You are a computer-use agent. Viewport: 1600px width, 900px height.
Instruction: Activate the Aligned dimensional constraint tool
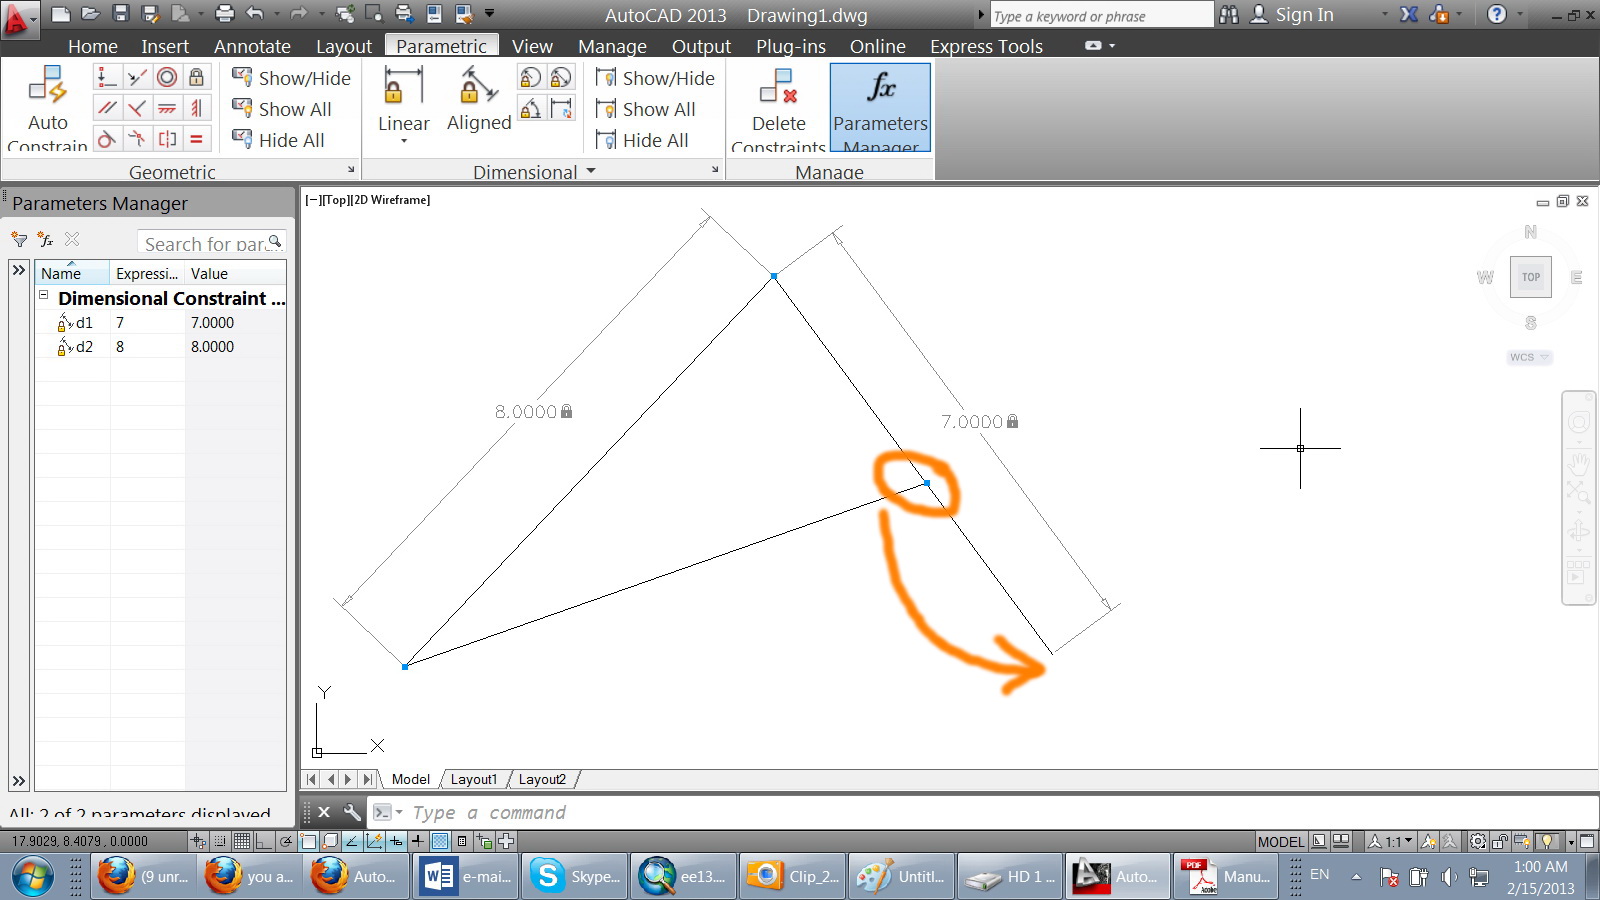[478, 100]
